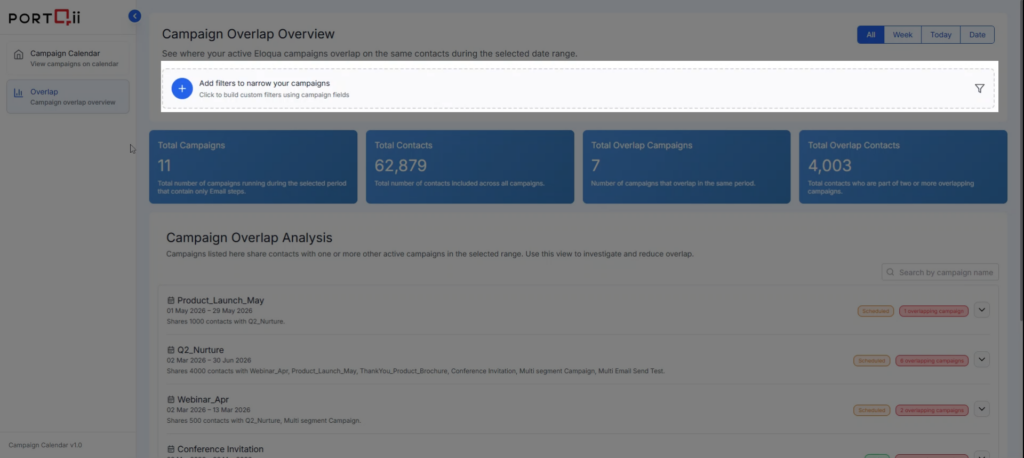Click calendar icon beside Product_Launch_May
The image size is (1024, 458).
(171, 301)
